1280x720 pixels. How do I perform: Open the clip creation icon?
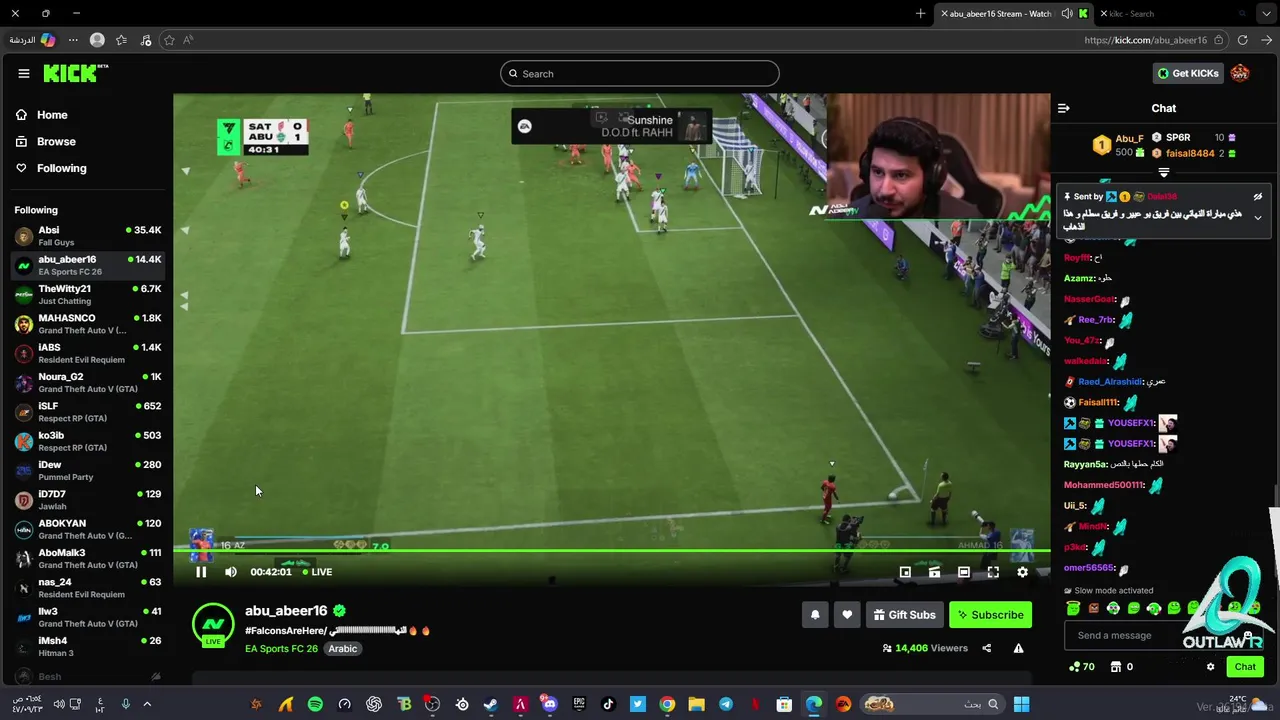[x=934, y=572]
